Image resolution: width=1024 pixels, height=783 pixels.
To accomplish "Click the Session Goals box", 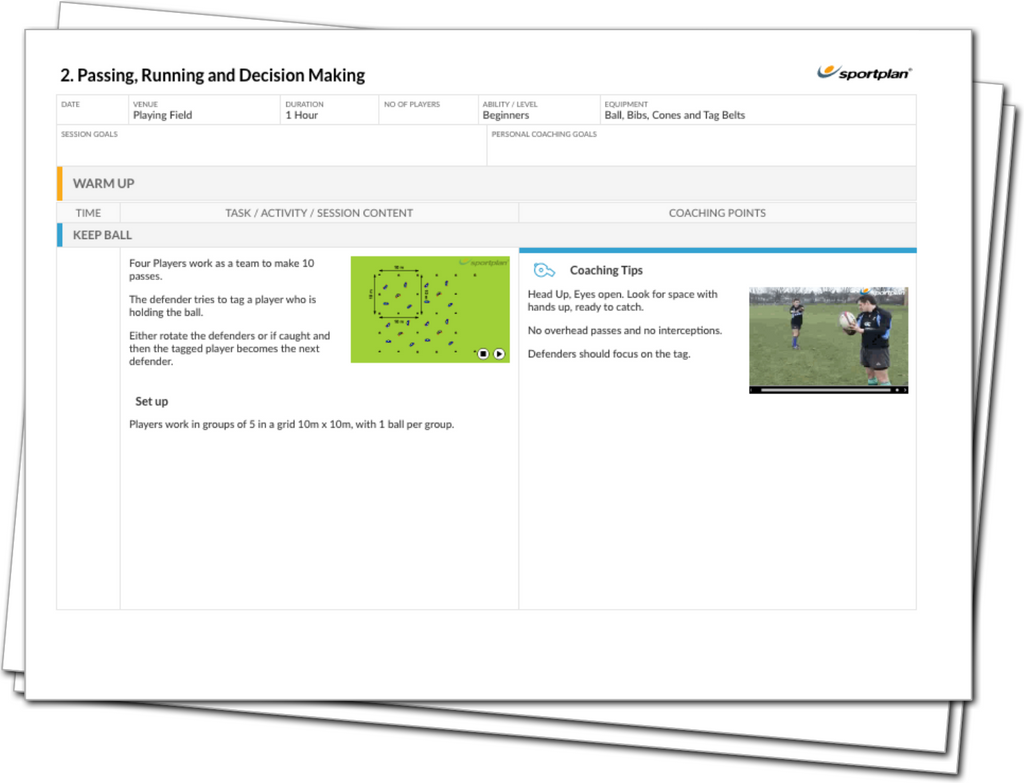I will [x=272, y=145].
